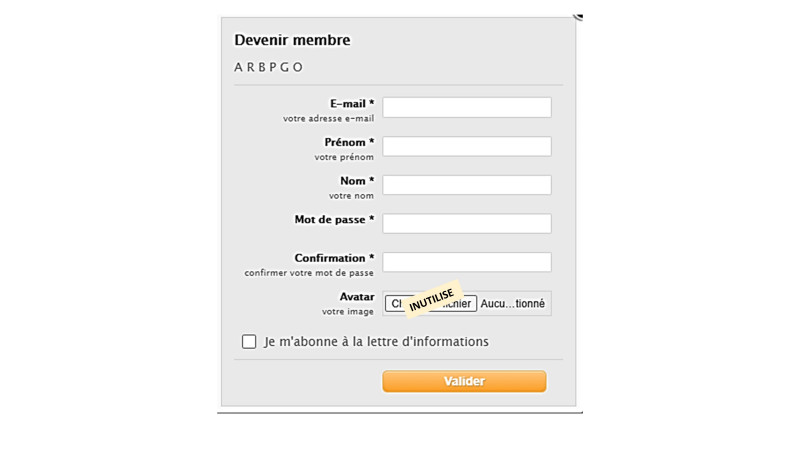800x450 pixels.
Task: Enable the newsletter subscription checkbox
Action: click(x=249, y=342)
